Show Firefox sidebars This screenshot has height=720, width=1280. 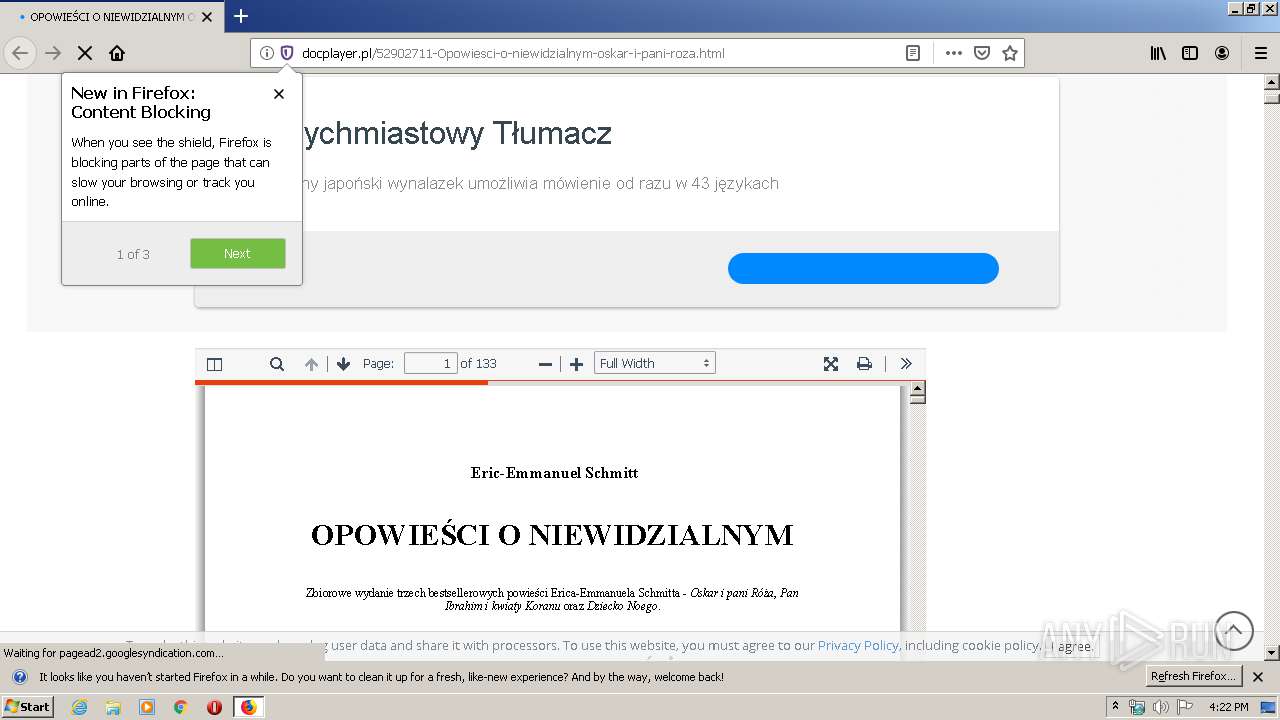point(1190,53)
